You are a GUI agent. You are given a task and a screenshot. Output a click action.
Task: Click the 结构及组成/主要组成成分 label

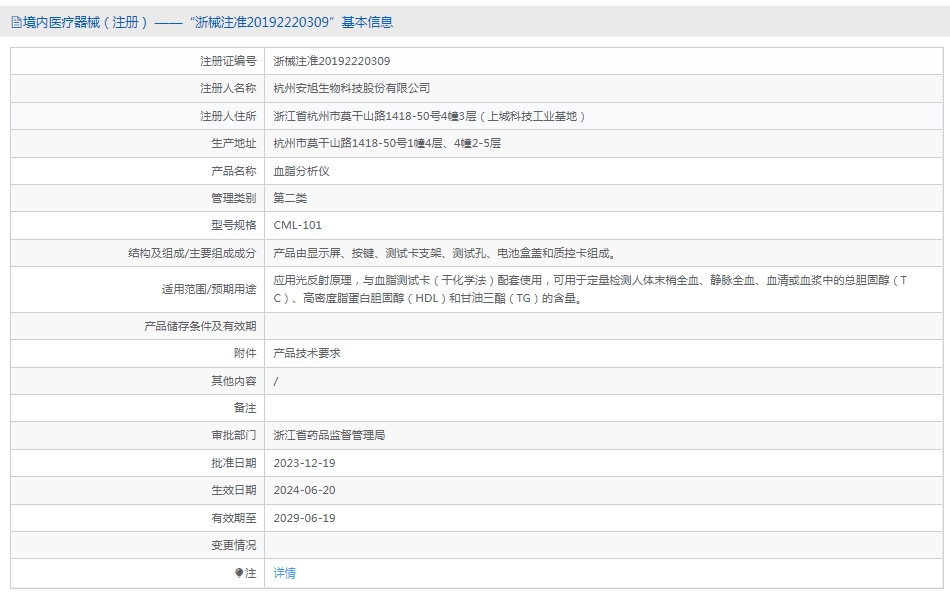pos(192,253)
